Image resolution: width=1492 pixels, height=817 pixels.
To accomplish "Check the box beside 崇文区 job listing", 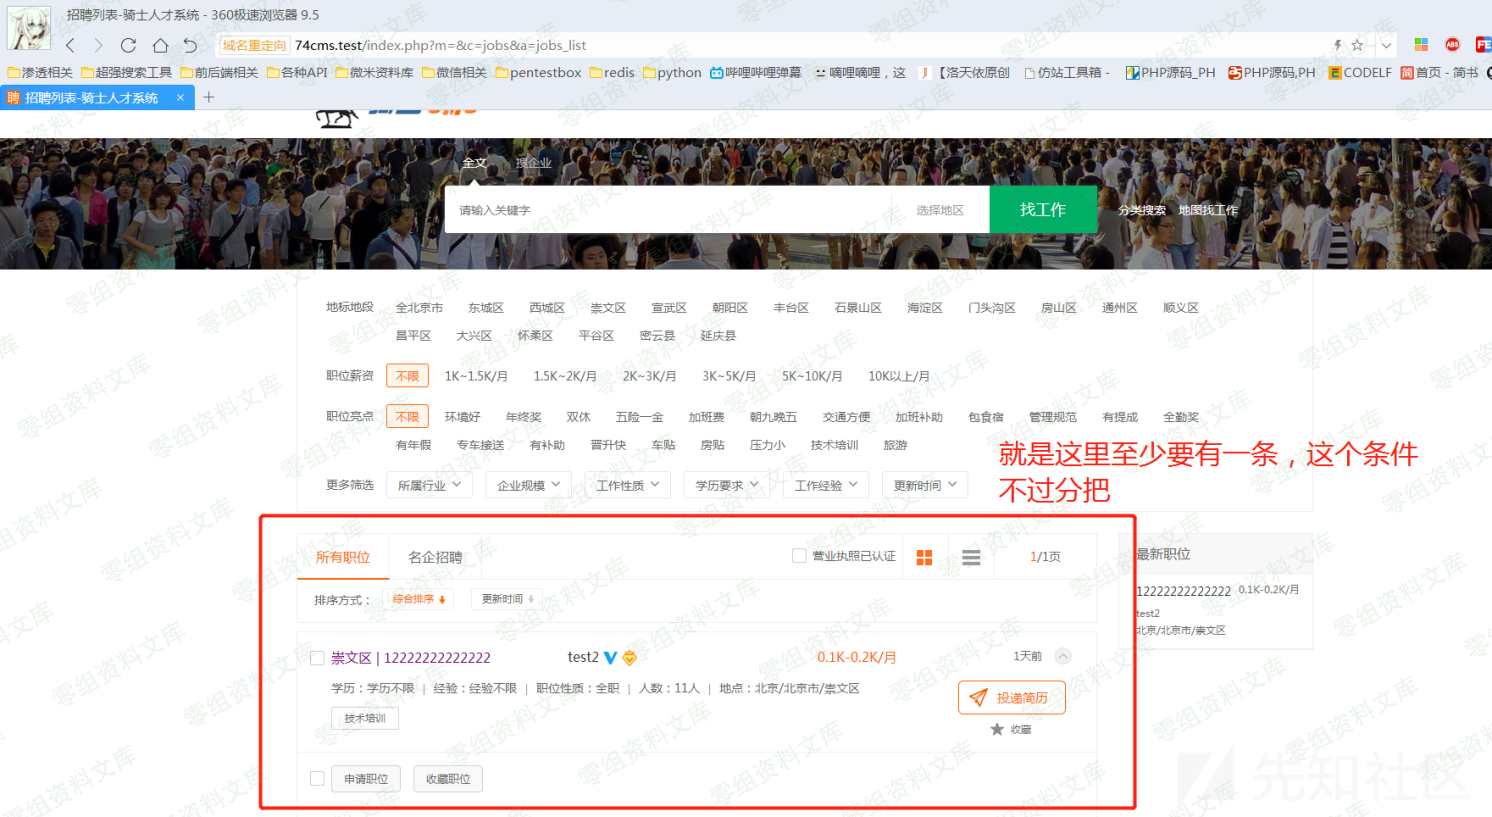I will [317, 658].
